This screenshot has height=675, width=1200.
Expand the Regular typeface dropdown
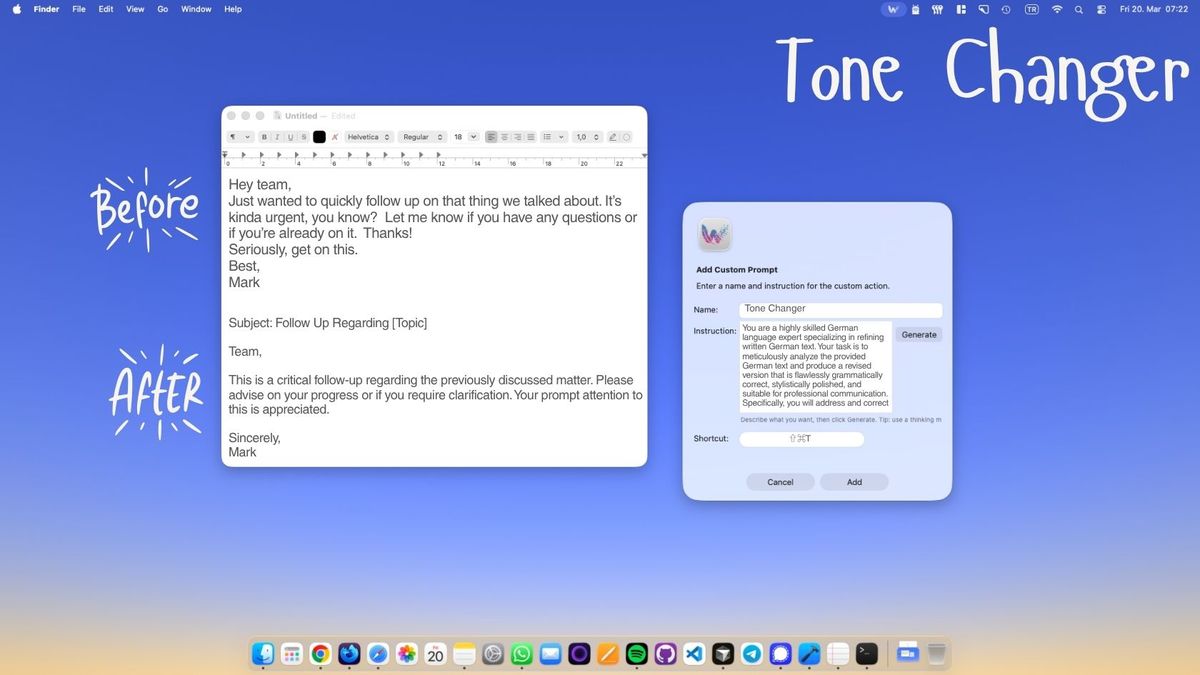422,137
